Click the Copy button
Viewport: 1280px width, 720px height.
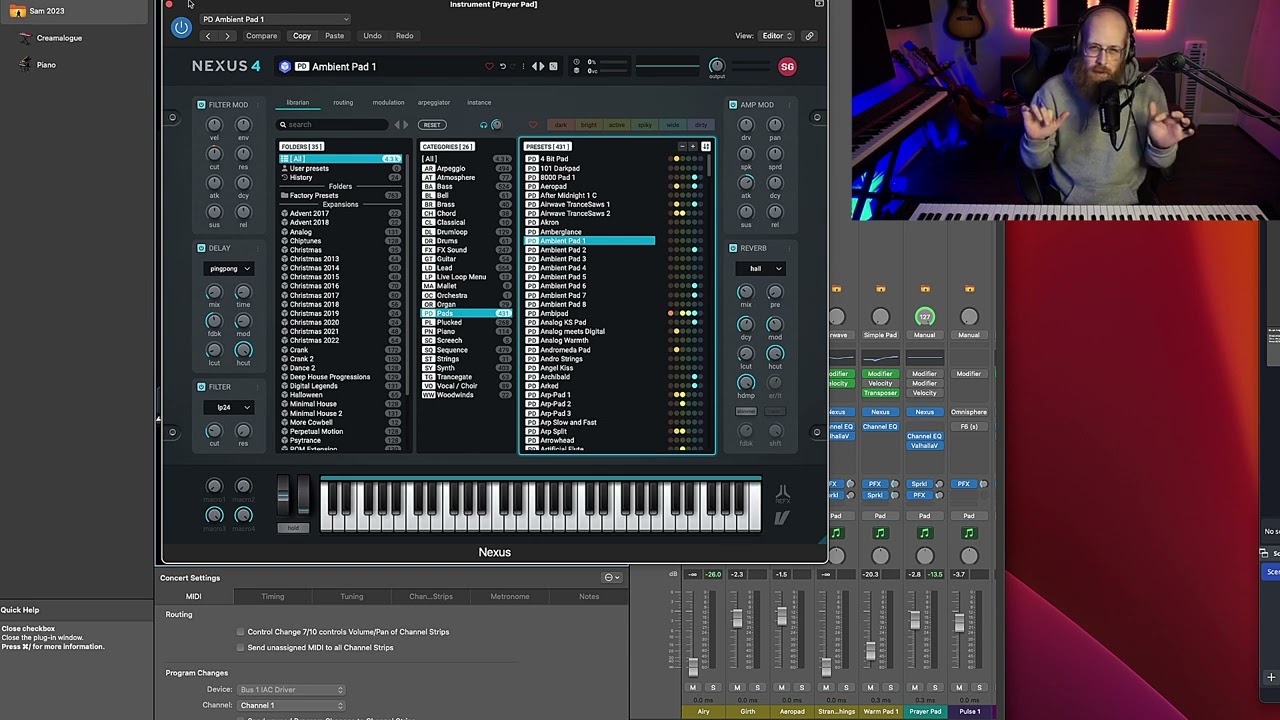point(302,36)
